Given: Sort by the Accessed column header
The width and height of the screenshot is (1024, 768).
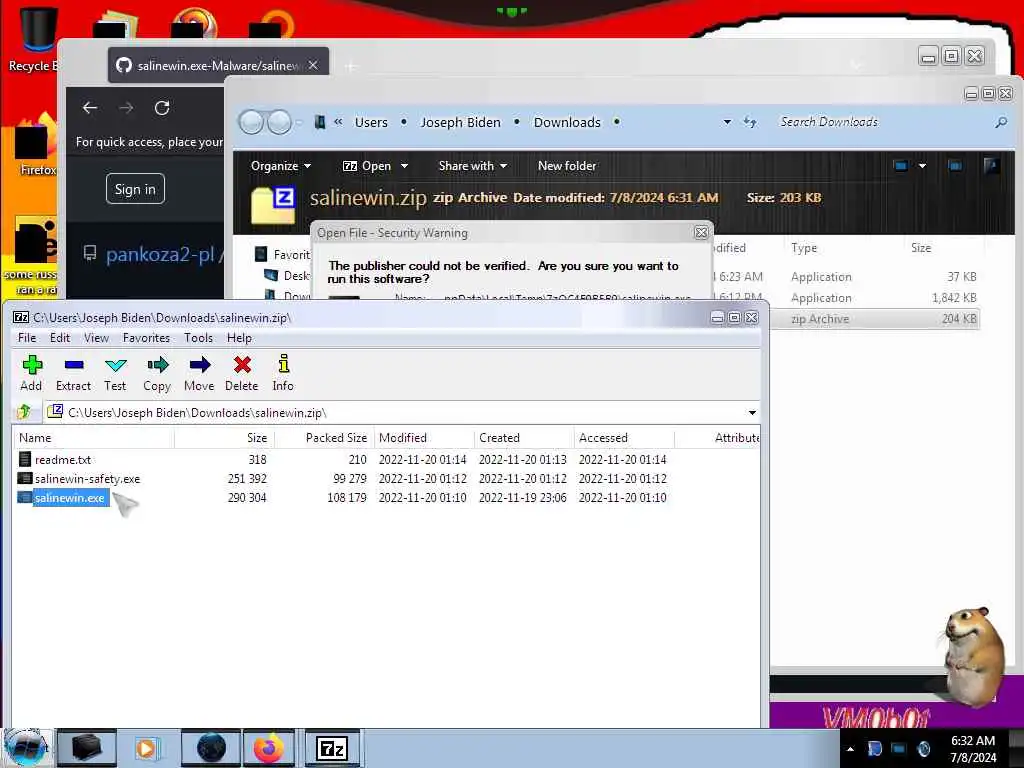Looking at the screenshot, I should pyautogui.click(x=624, y=438).
